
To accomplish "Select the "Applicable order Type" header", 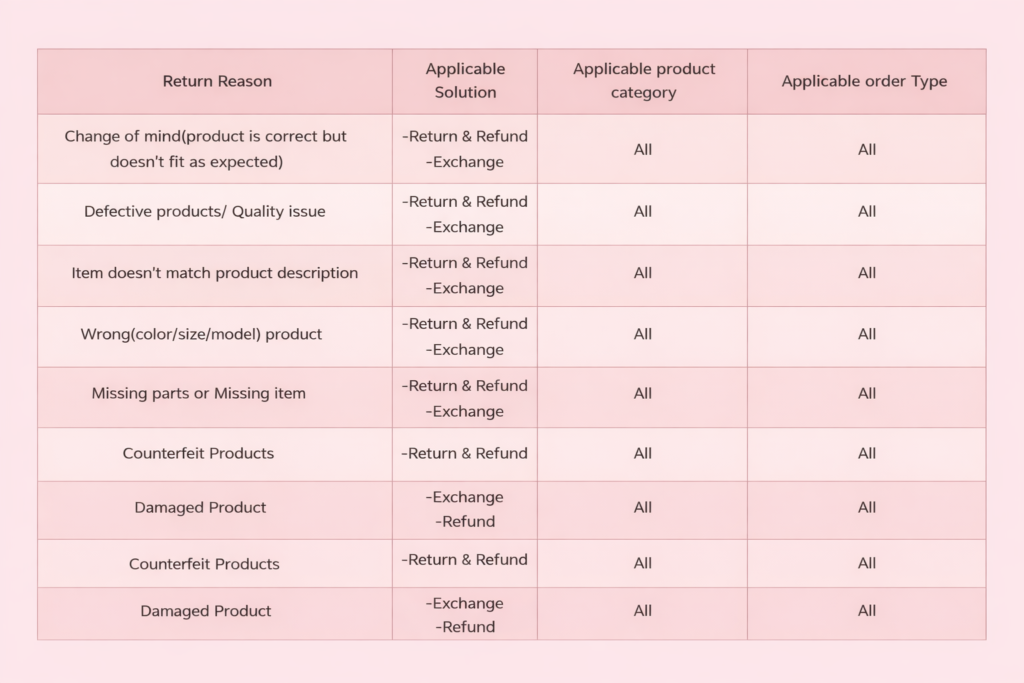I will [x=864, y=81].
